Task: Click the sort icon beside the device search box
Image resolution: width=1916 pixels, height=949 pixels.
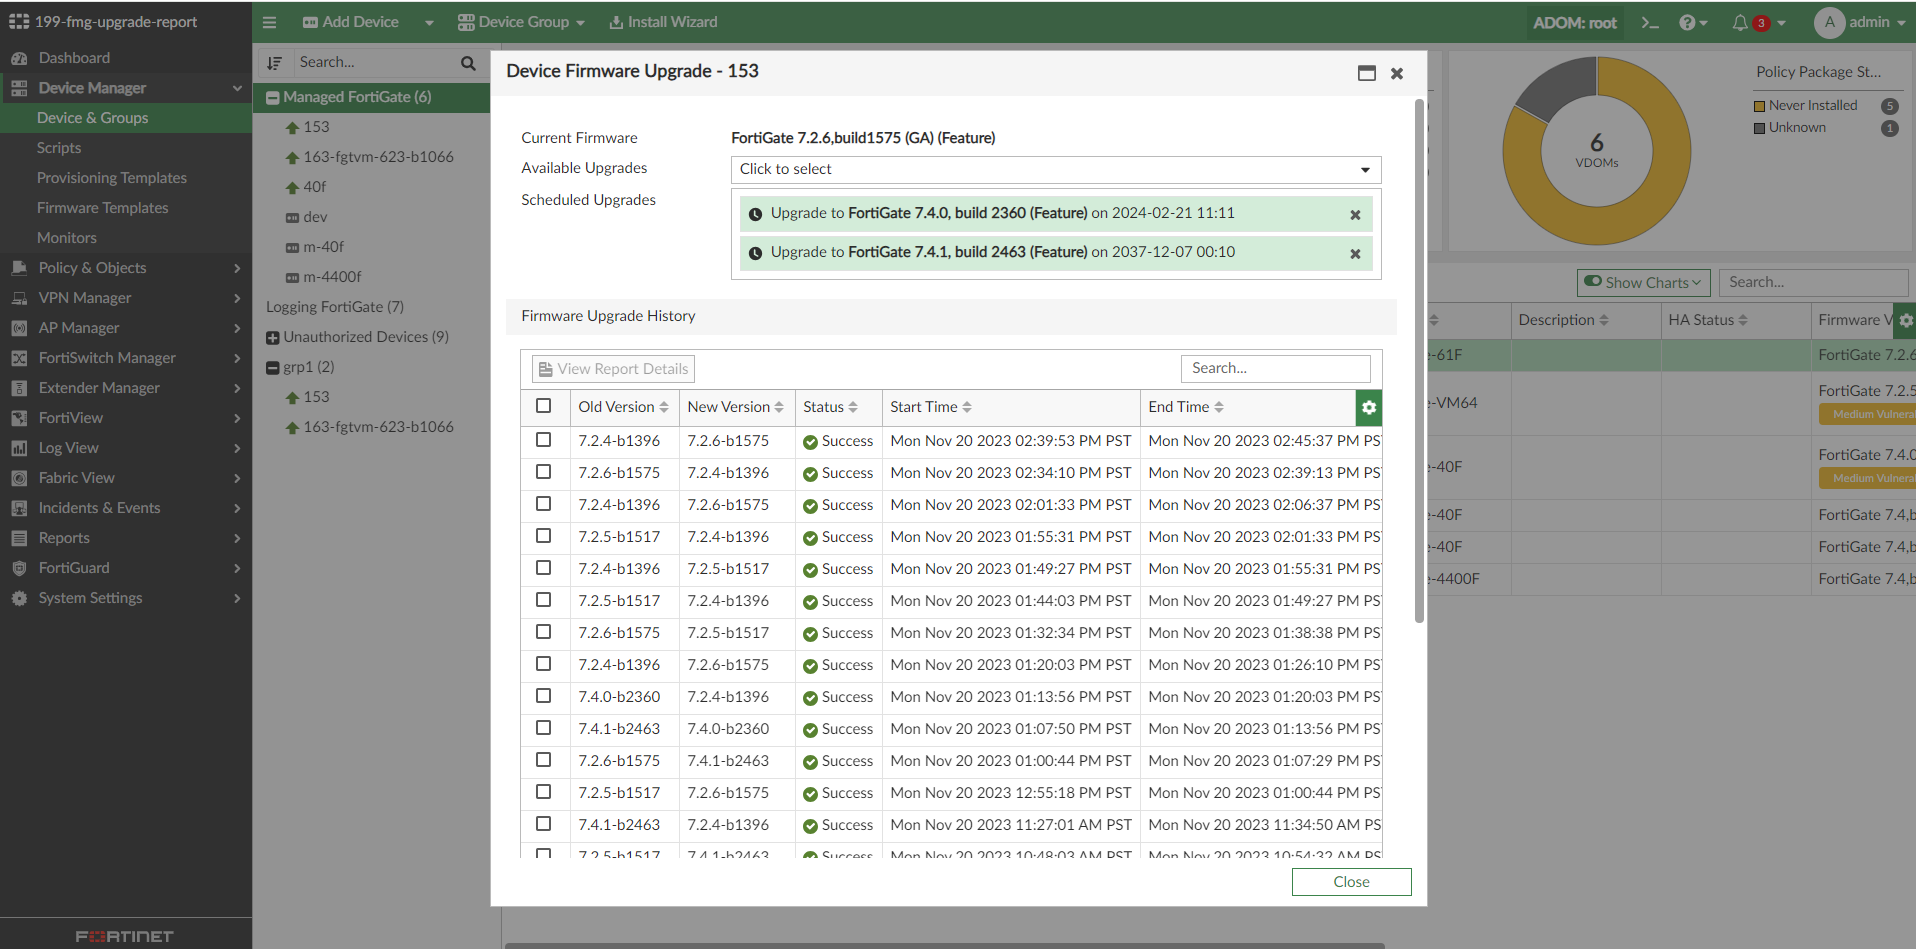Action: click(275, 62)
